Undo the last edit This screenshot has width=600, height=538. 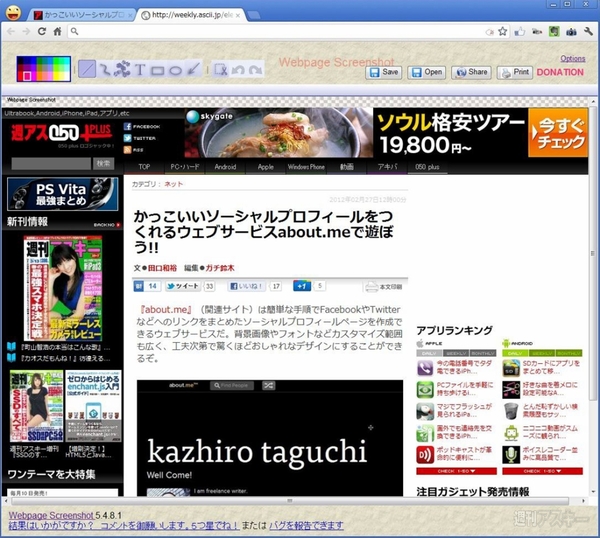pyautogui.click(x=238, y=70)
